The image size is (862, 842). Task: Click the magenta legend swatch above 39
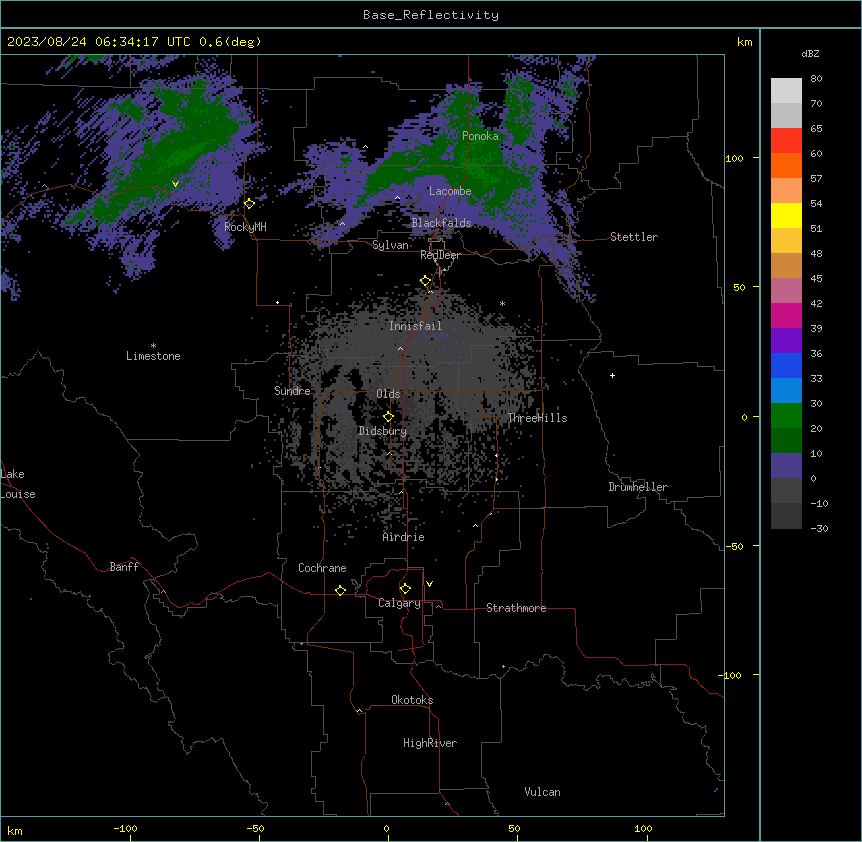tap(786, 315)
